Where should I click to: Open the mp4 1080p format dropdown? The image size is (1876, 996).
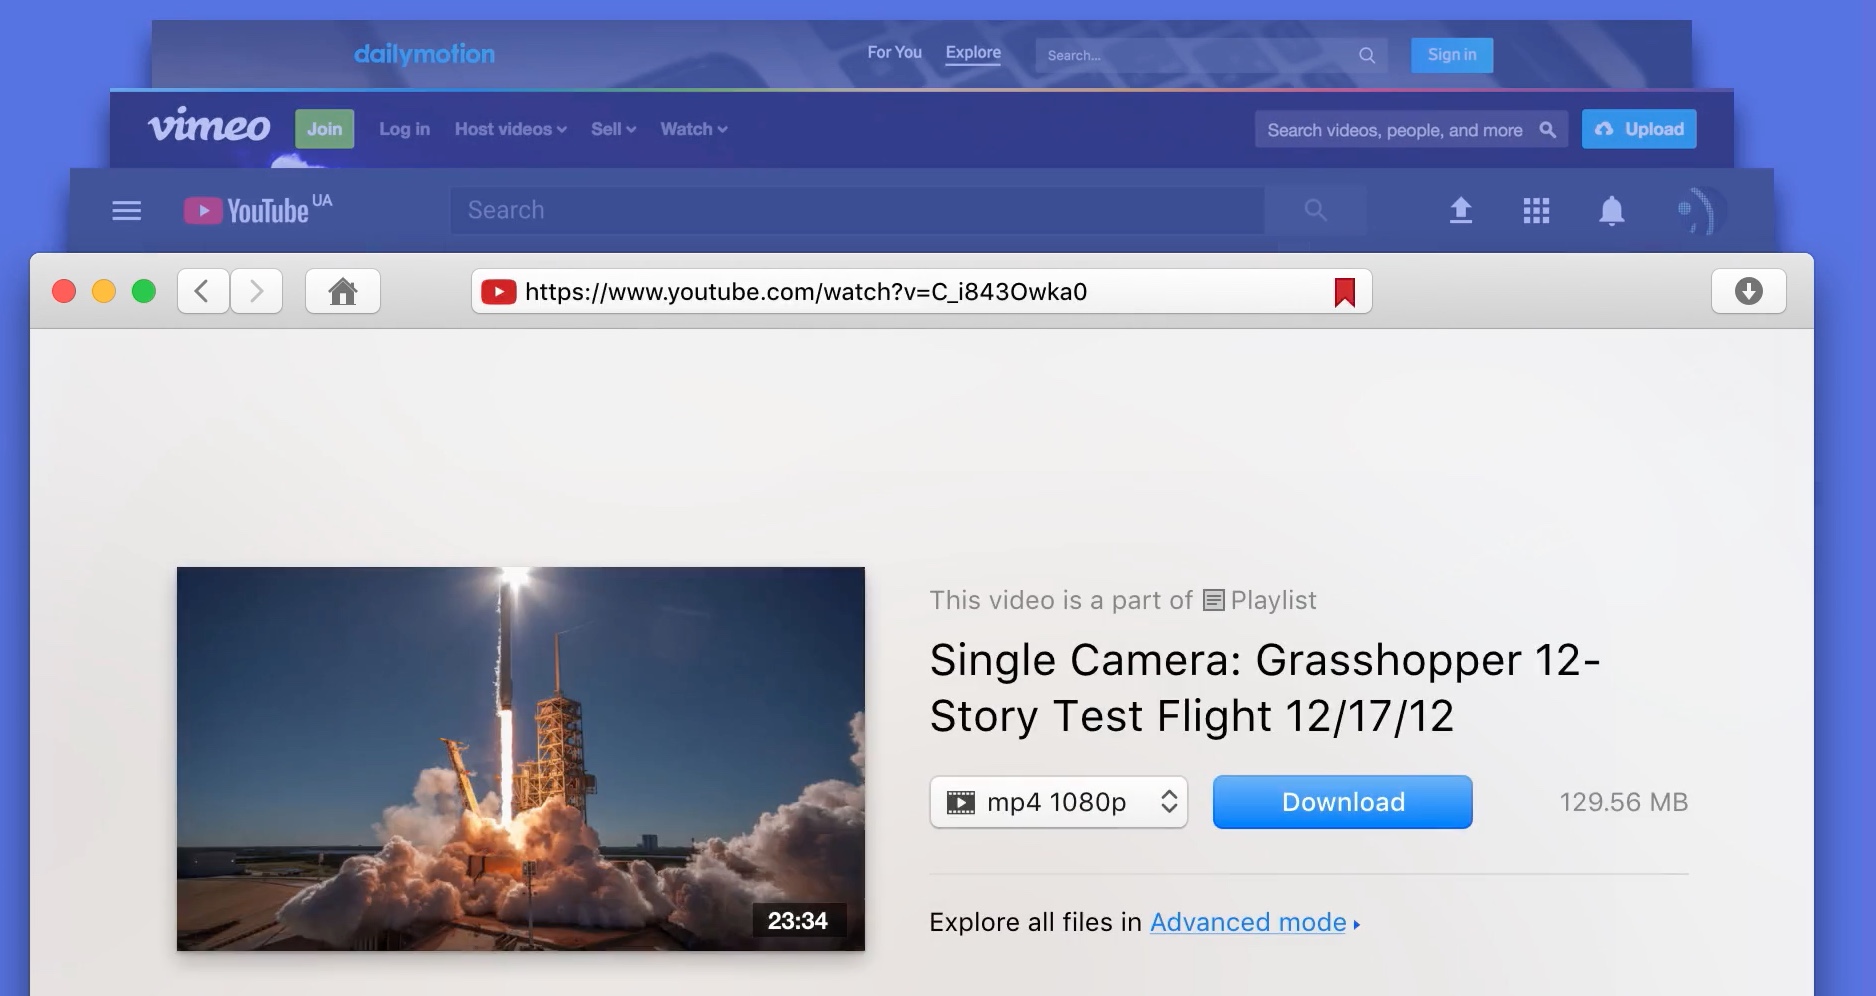[x=1059, y=802]
